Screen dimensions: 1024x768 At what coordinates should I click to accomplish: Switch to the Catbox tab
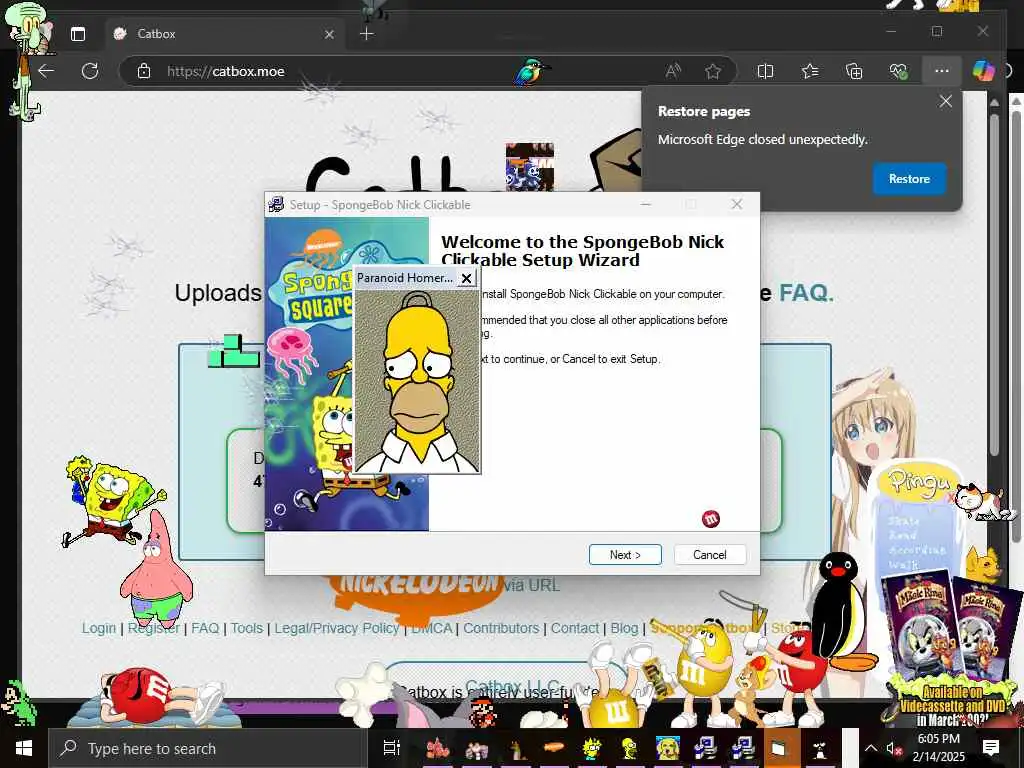click(x=224, y=34)
